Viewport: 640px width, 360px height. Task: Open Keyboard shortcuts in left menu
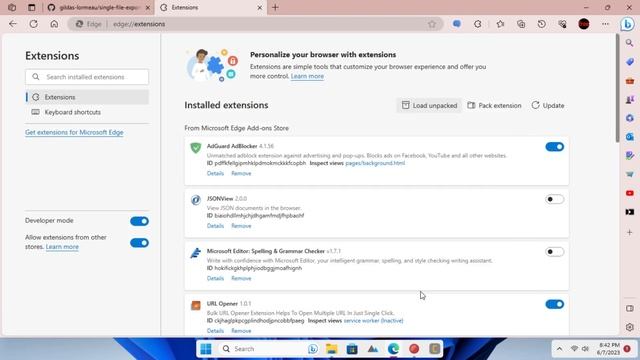[x=87, y=112]
